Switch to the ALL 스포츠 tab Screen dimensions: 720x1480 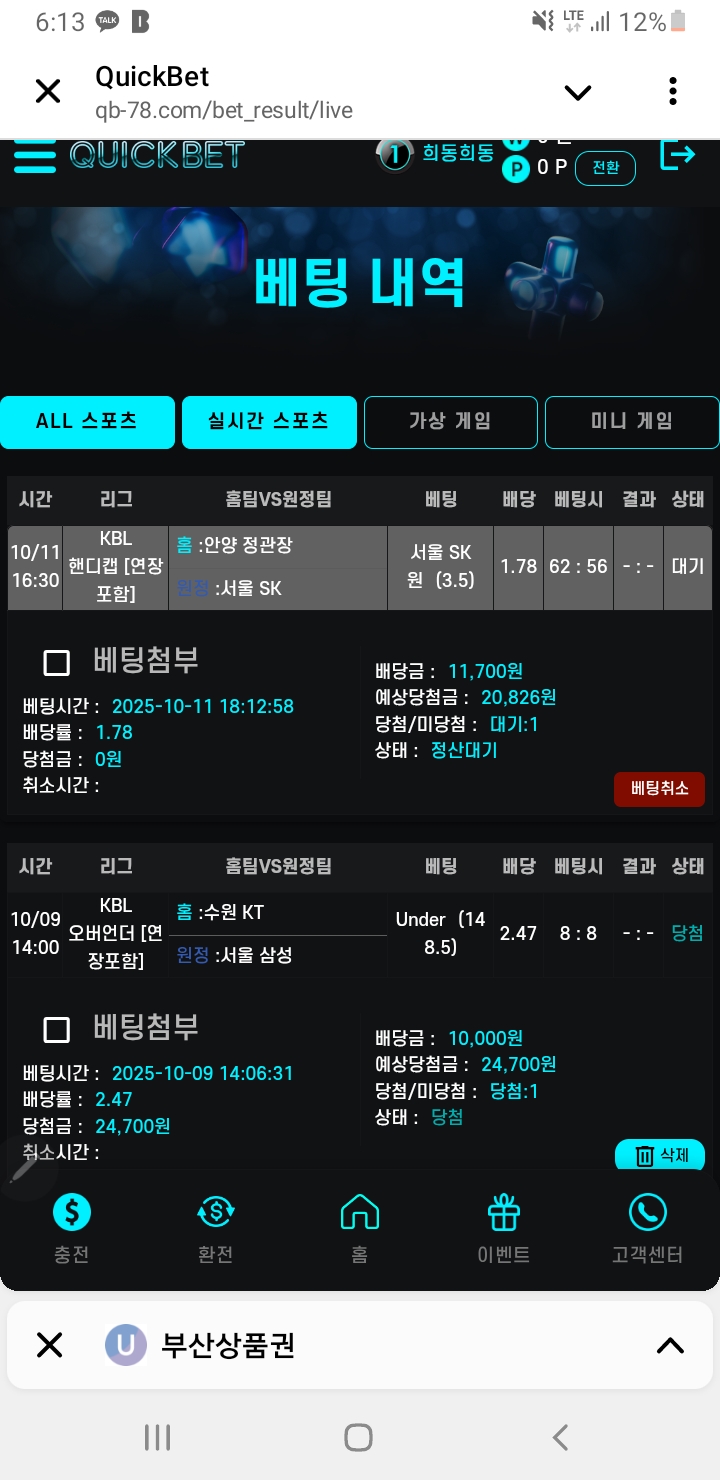pos(87,422)
